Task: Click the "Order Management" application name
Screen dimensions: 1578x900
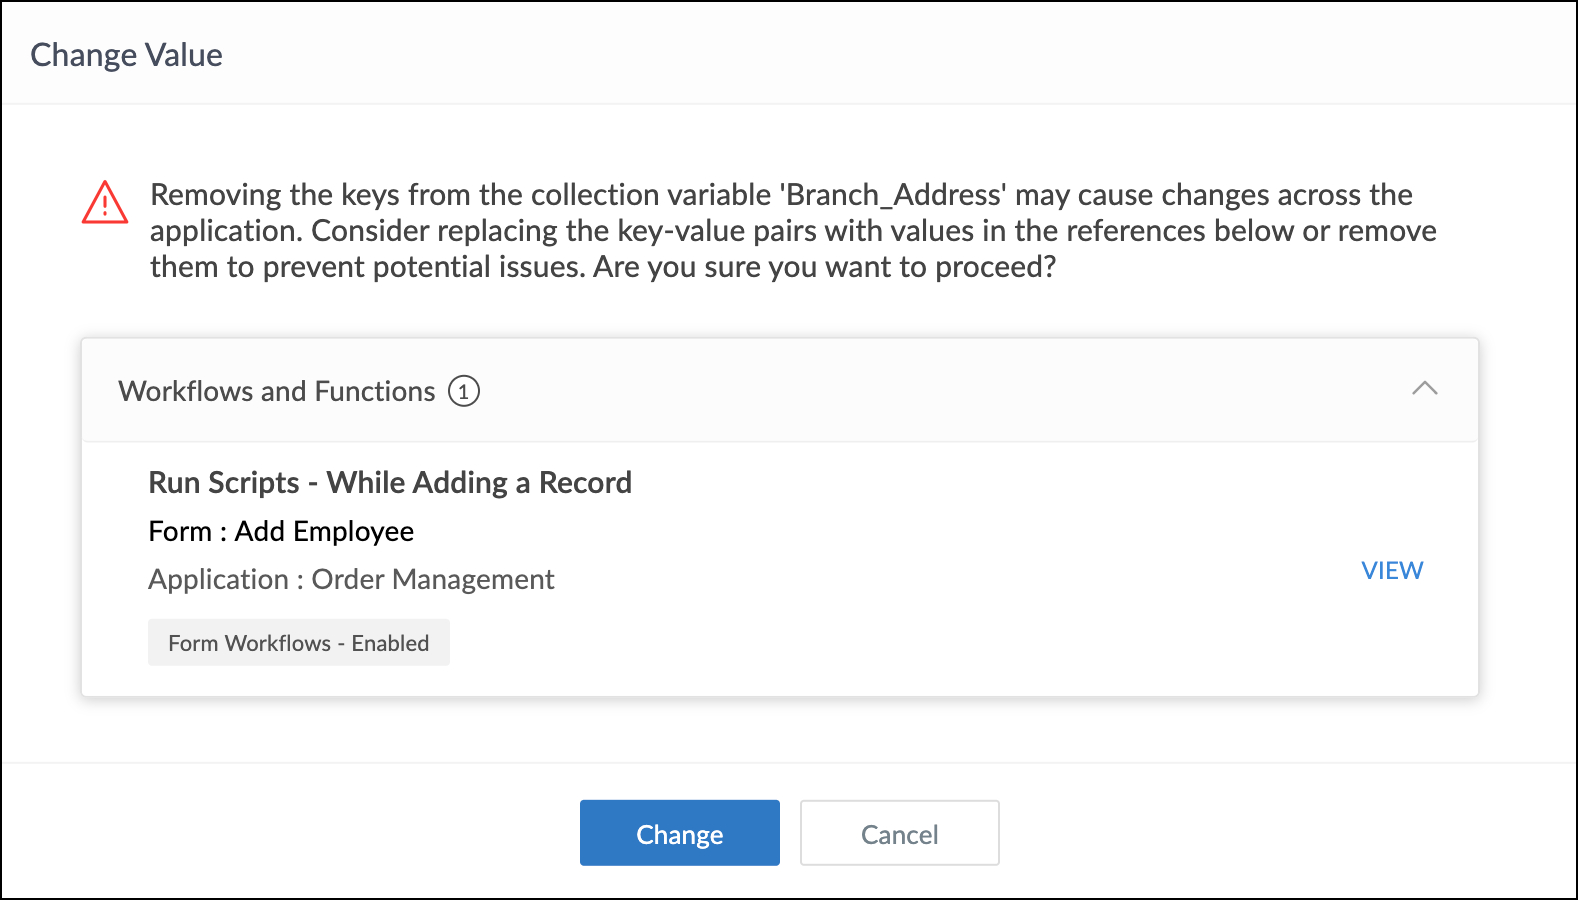Action: click(x=433, y=579)
